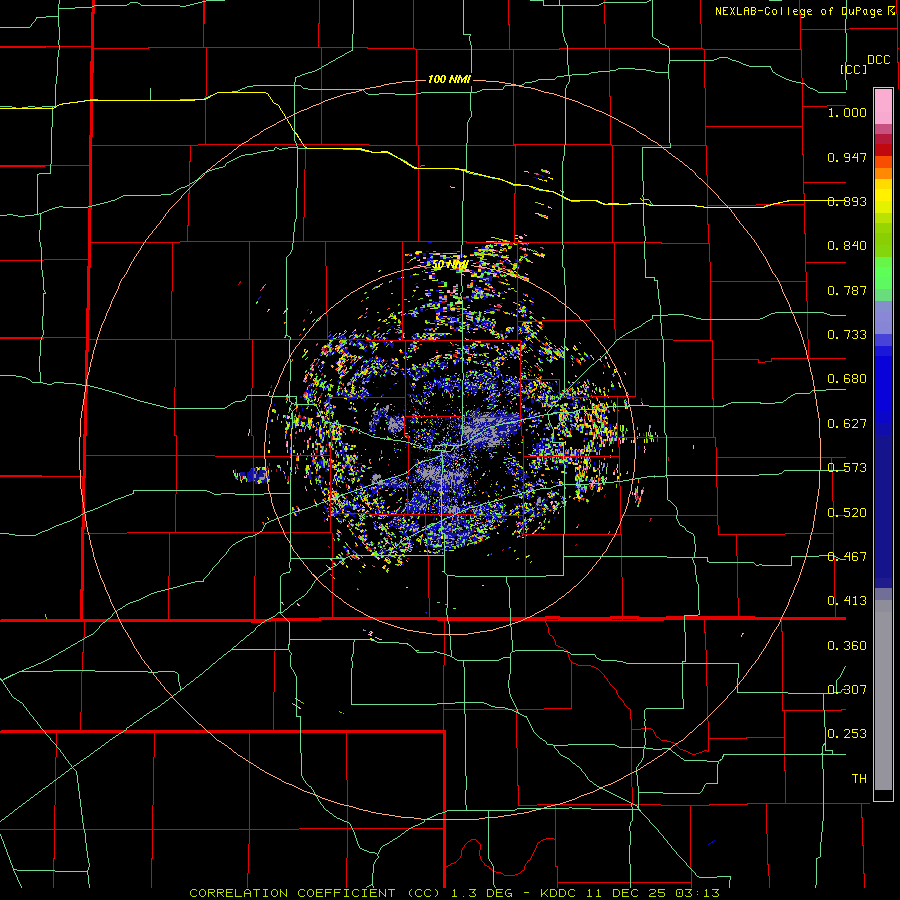The image size is (900, 900).
Task: Click the 0.467 scale value
Action: (847, 557)
